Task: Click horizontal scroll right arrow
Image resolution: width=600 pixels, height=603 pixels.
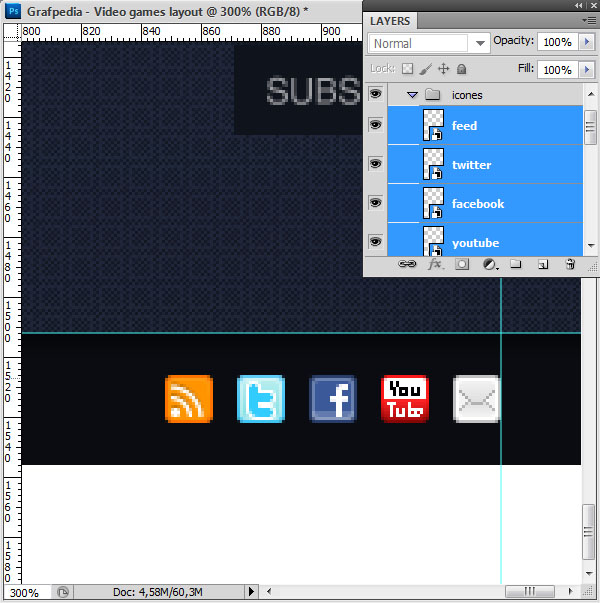Action: [570, 591]
